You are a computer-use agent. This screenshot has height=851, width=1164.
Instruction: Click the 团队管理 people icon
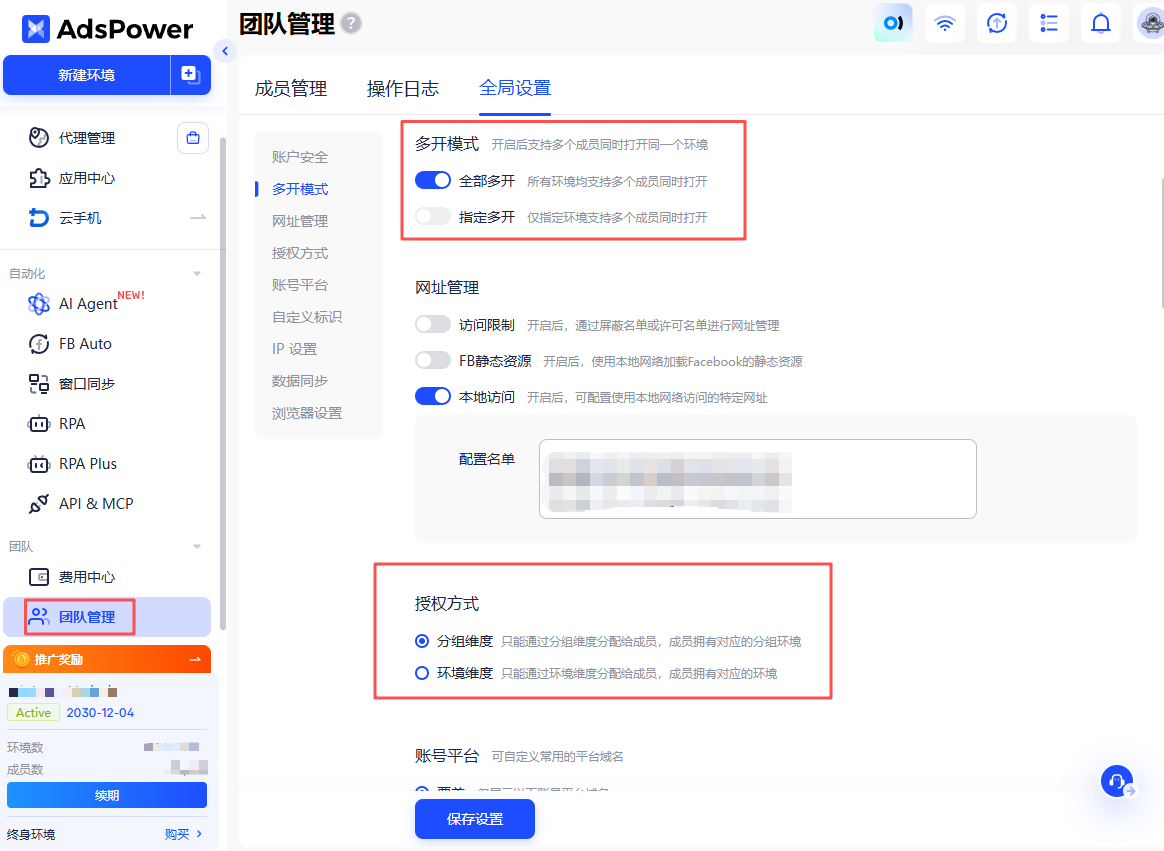click(x=39, y=616)
